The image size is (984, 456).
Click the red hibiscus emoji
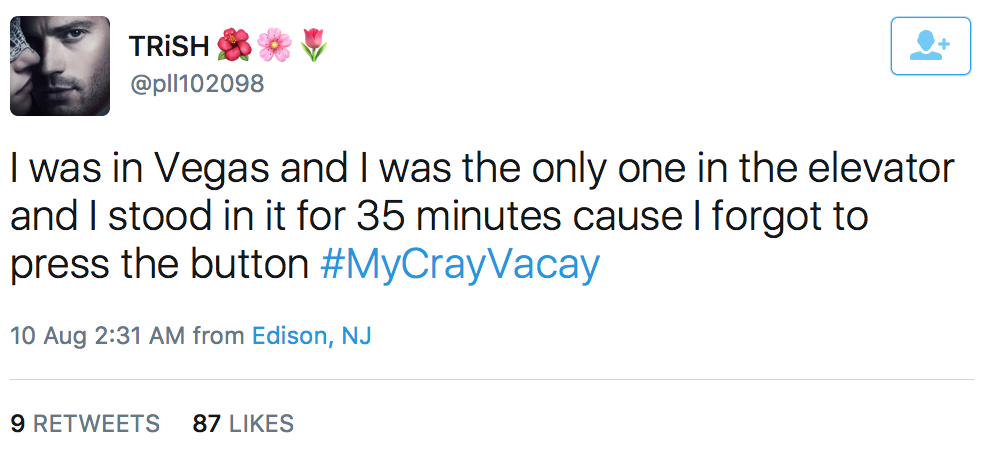[234, 45]
